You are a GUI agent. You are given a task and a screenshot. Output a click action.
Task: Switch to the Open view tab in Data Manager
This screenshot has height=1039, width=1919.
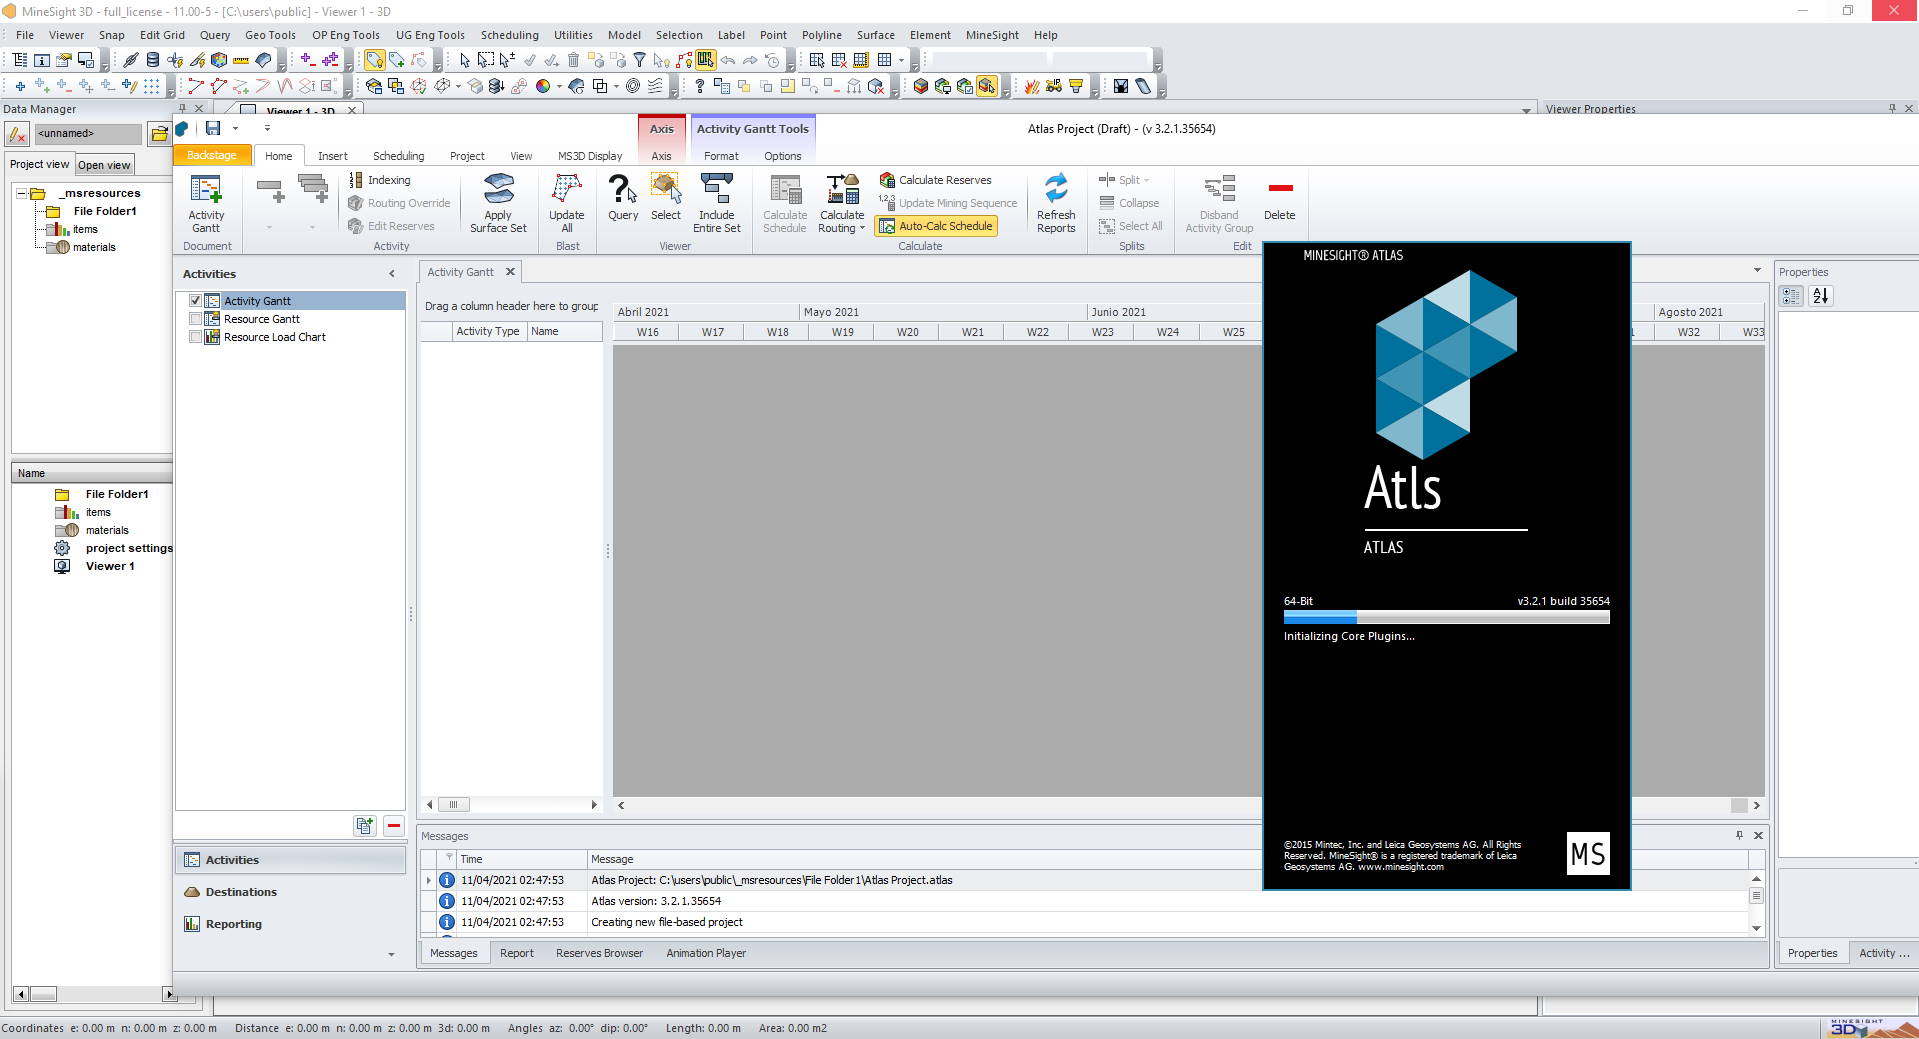point(104,165)
